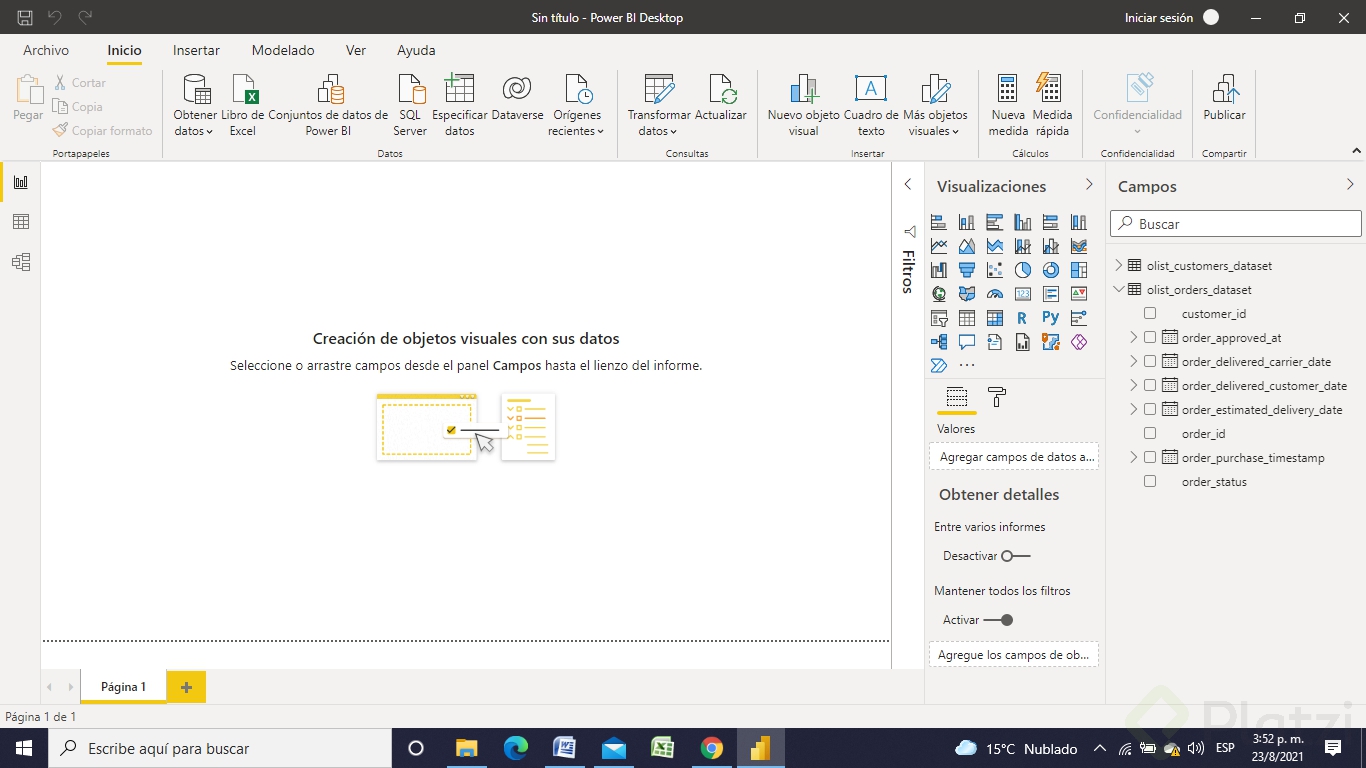Screen dimensions: 1366x768
Task: Click the Buscar fields search box
Action: pos(1236,224)
